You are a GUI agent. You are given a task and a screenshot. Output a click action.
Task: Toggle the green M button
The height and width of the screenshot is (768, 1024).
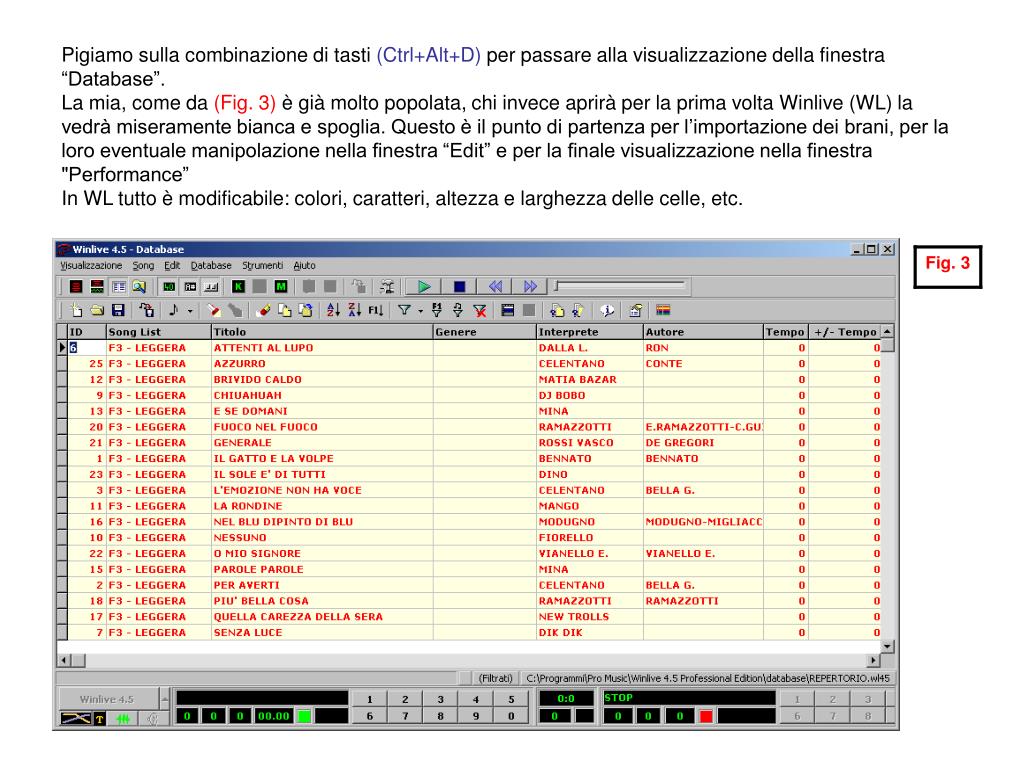[x=281, y=287]
